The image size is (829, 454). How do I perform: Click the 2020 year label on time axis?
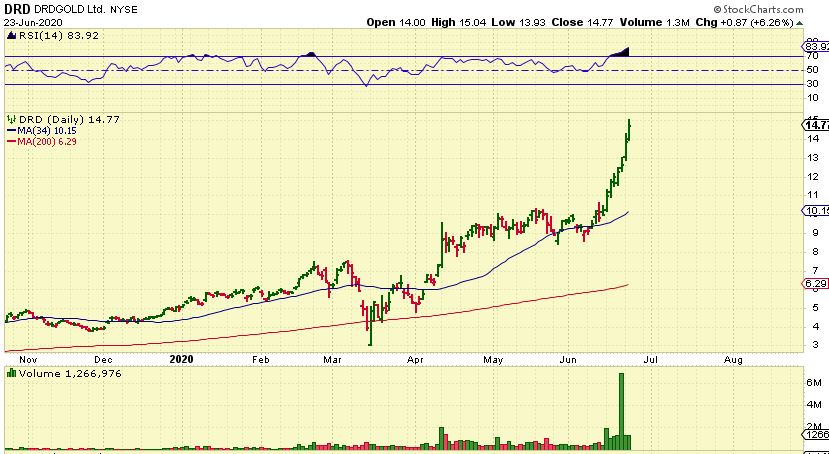[181, 359]
